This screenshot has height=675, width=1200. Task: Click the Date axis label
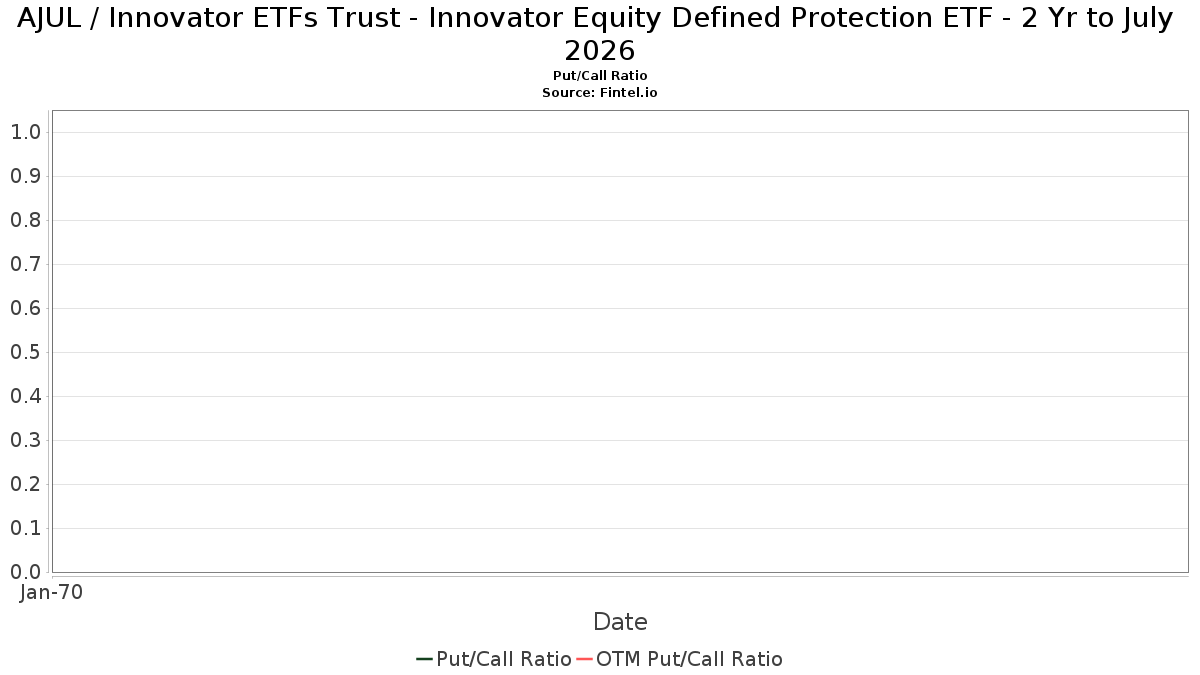coord(620,622)
